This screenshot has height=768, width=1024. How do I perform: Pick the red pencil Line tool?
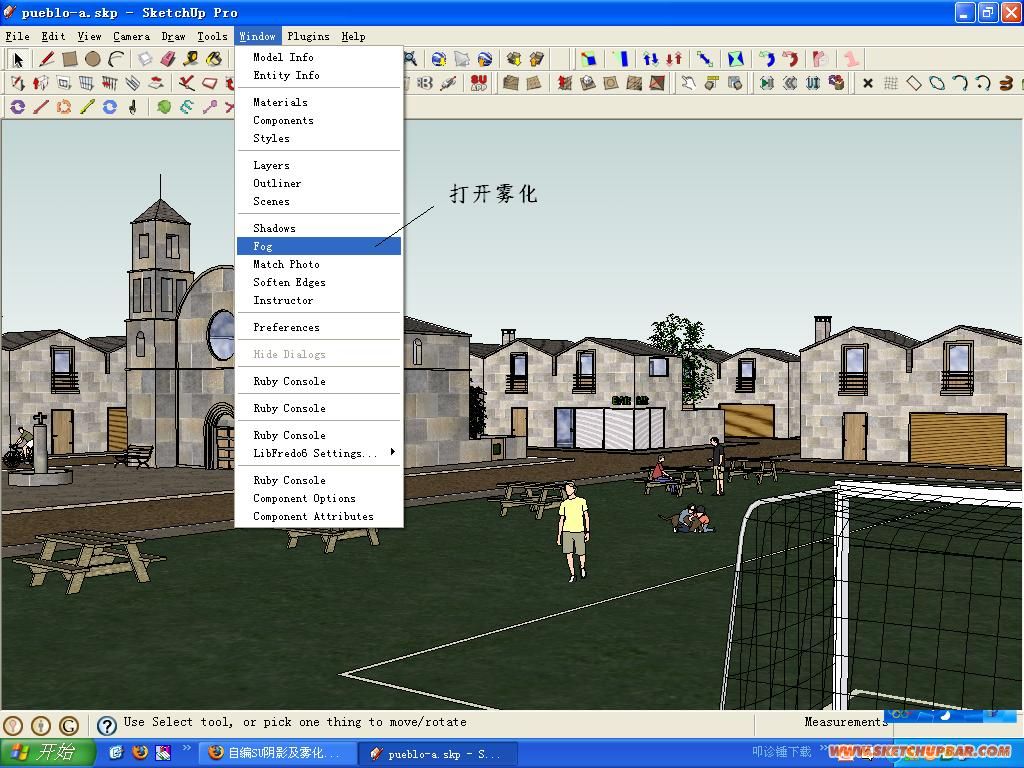(46, 59)
